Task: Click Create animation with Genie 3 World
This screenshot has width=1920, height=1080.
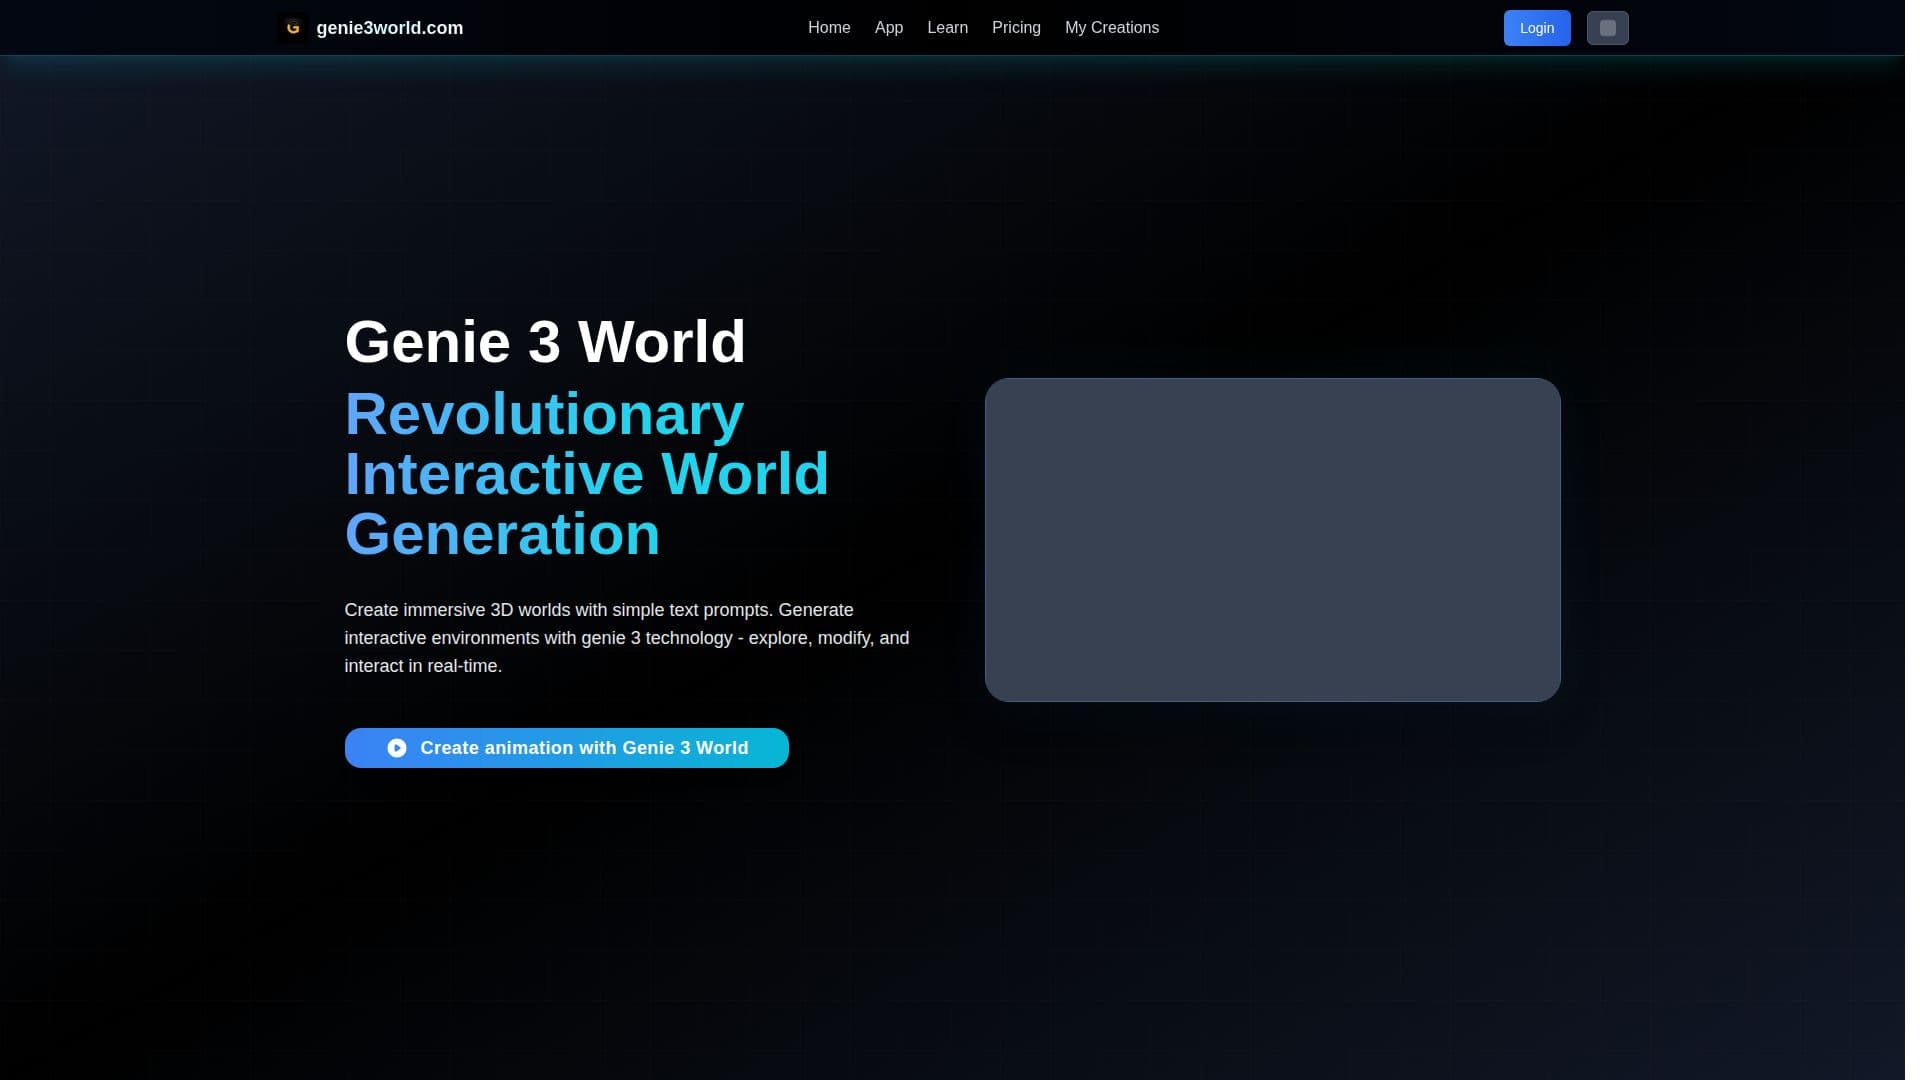Action: pos(567,748)
